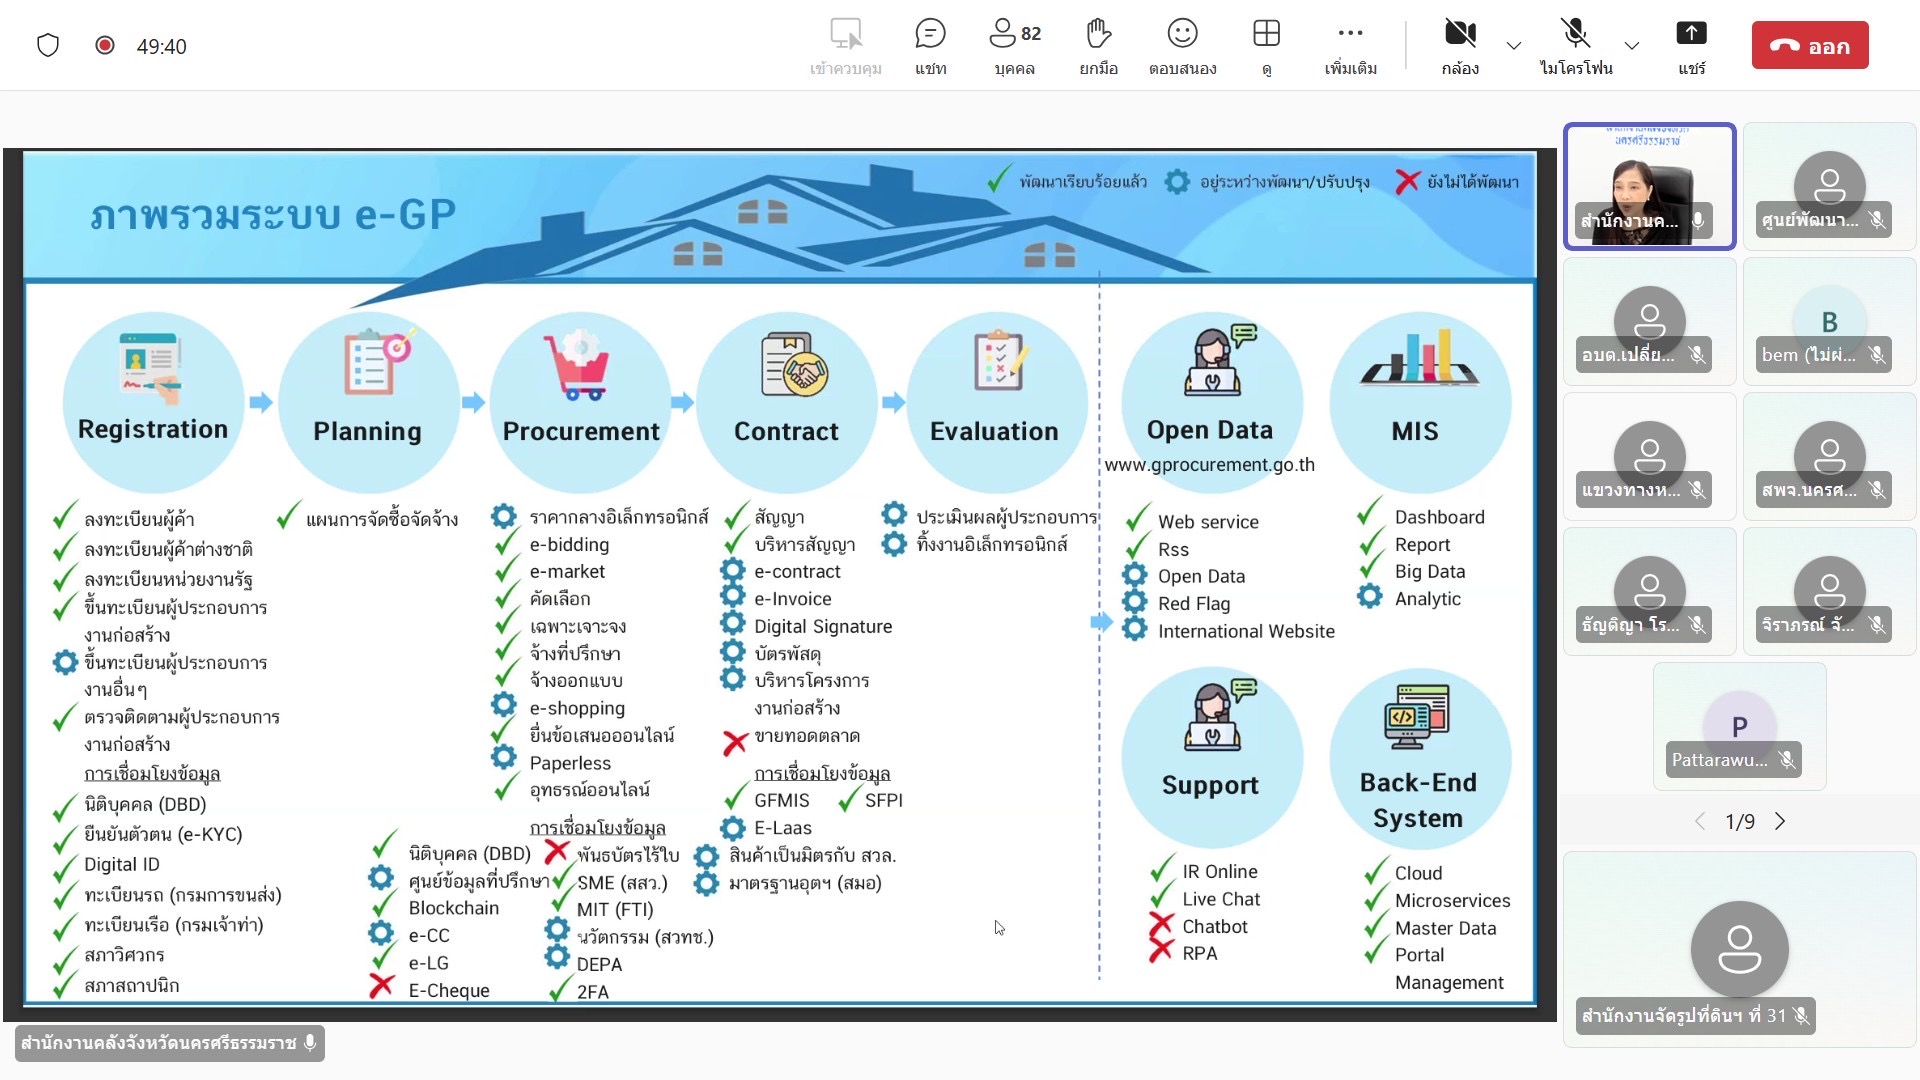Click the 'SFPI' item text
Image resolution: width=1920 pixels, height=1080 pixels.
(x=884, y=801)
